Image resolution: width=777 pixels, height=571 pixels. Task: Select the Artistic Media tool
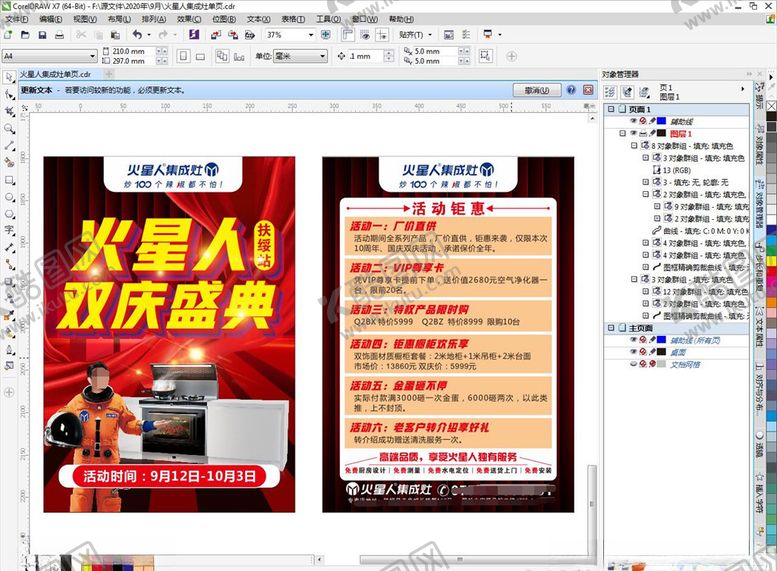(x=9, y=163)
